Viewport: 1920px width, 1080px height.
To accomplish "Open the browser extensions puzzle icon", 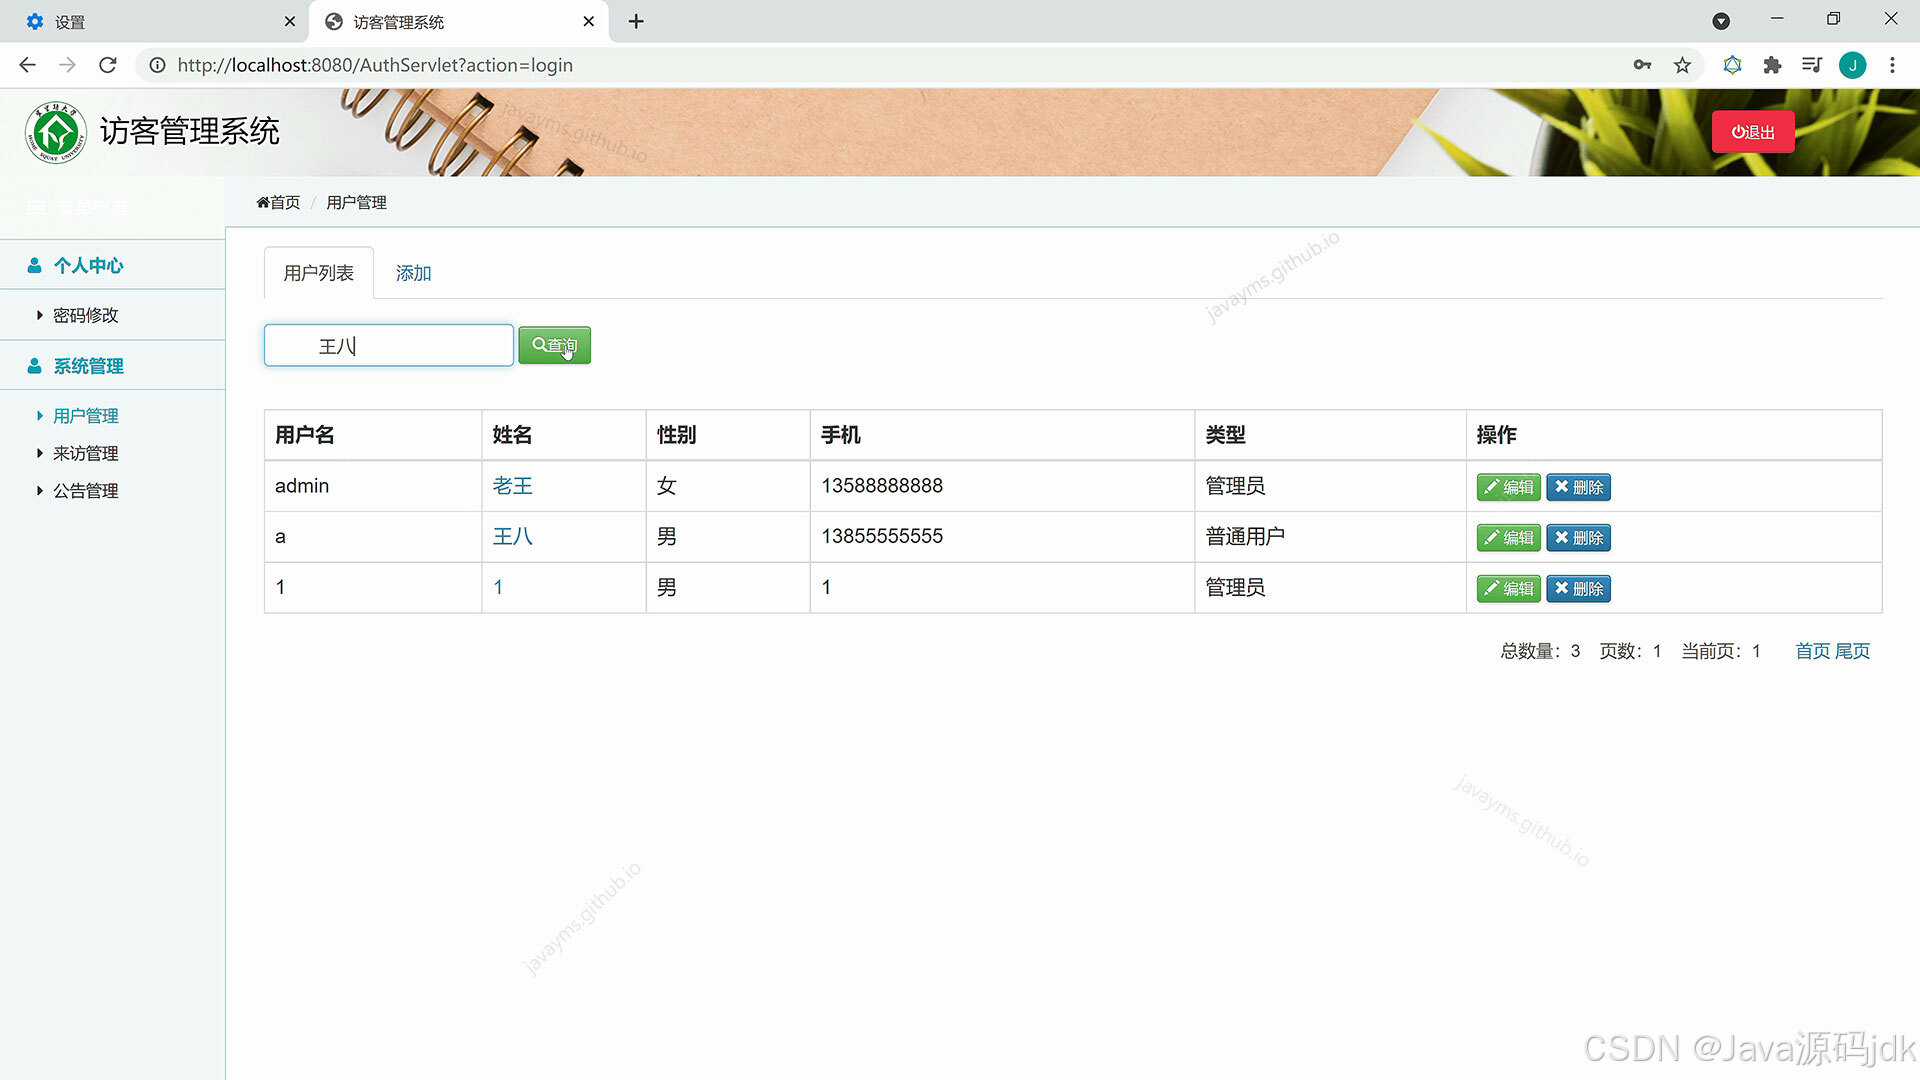I will [x=1772, y=65].
